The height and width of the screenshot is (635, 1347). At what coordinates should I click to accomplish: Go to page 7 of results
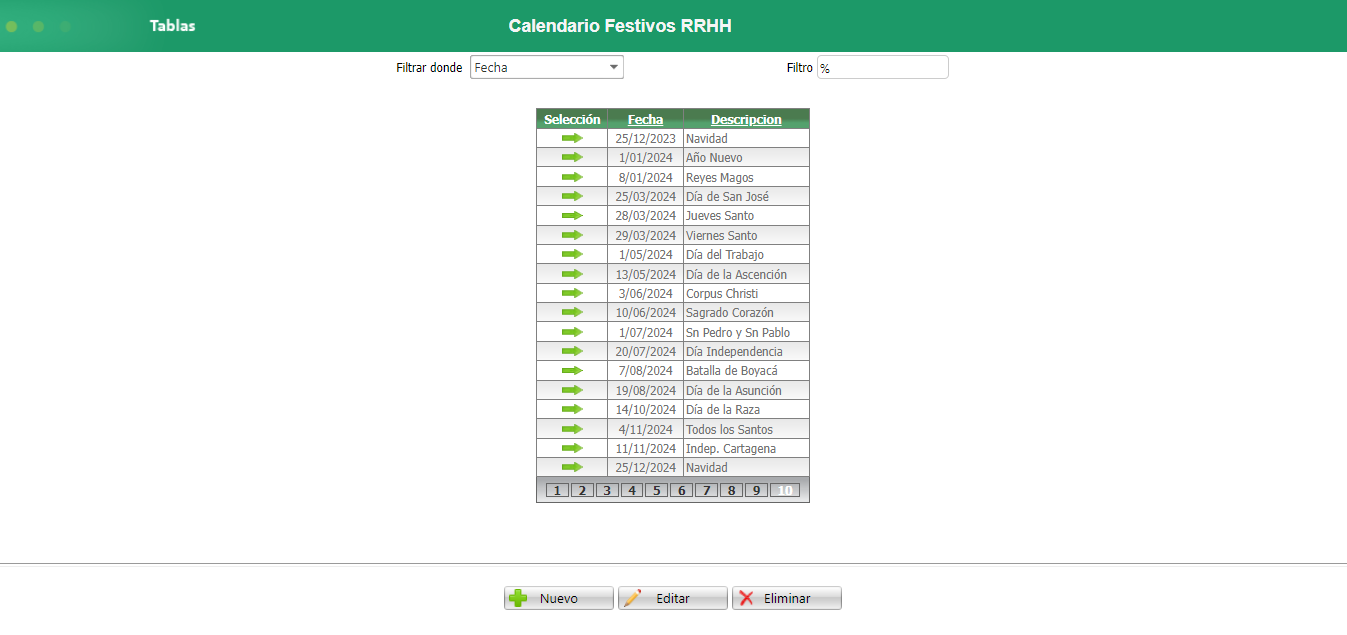coord(707,490)
